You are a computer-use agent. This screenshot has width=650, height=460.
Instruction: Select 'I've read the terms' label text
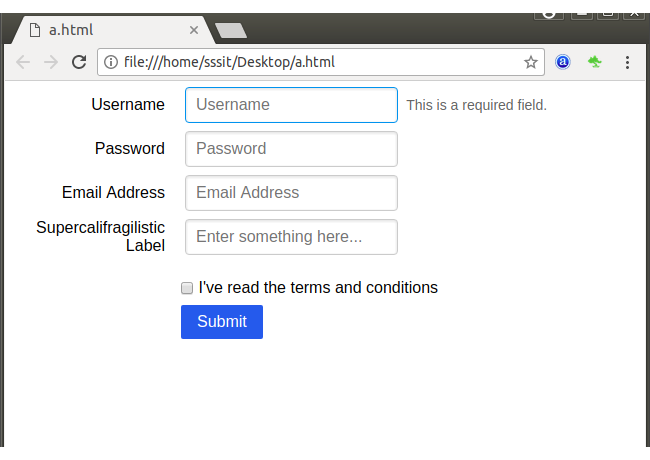[x=318, y=288]
